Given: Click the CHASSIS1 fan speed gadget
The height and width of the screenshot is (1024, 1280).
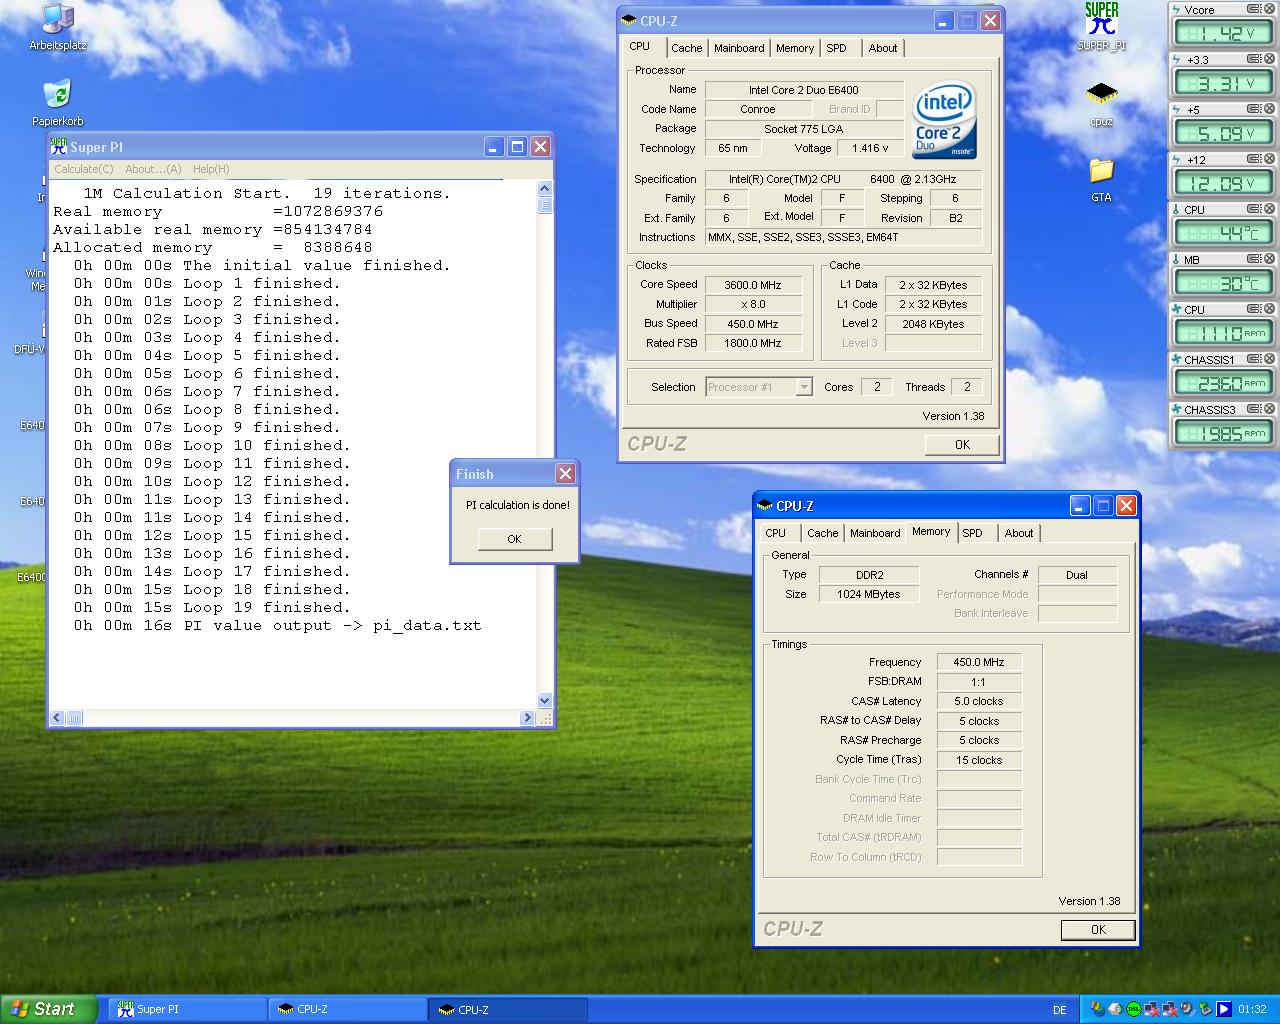Looking at the screenshot, I should pos(1222,382).
